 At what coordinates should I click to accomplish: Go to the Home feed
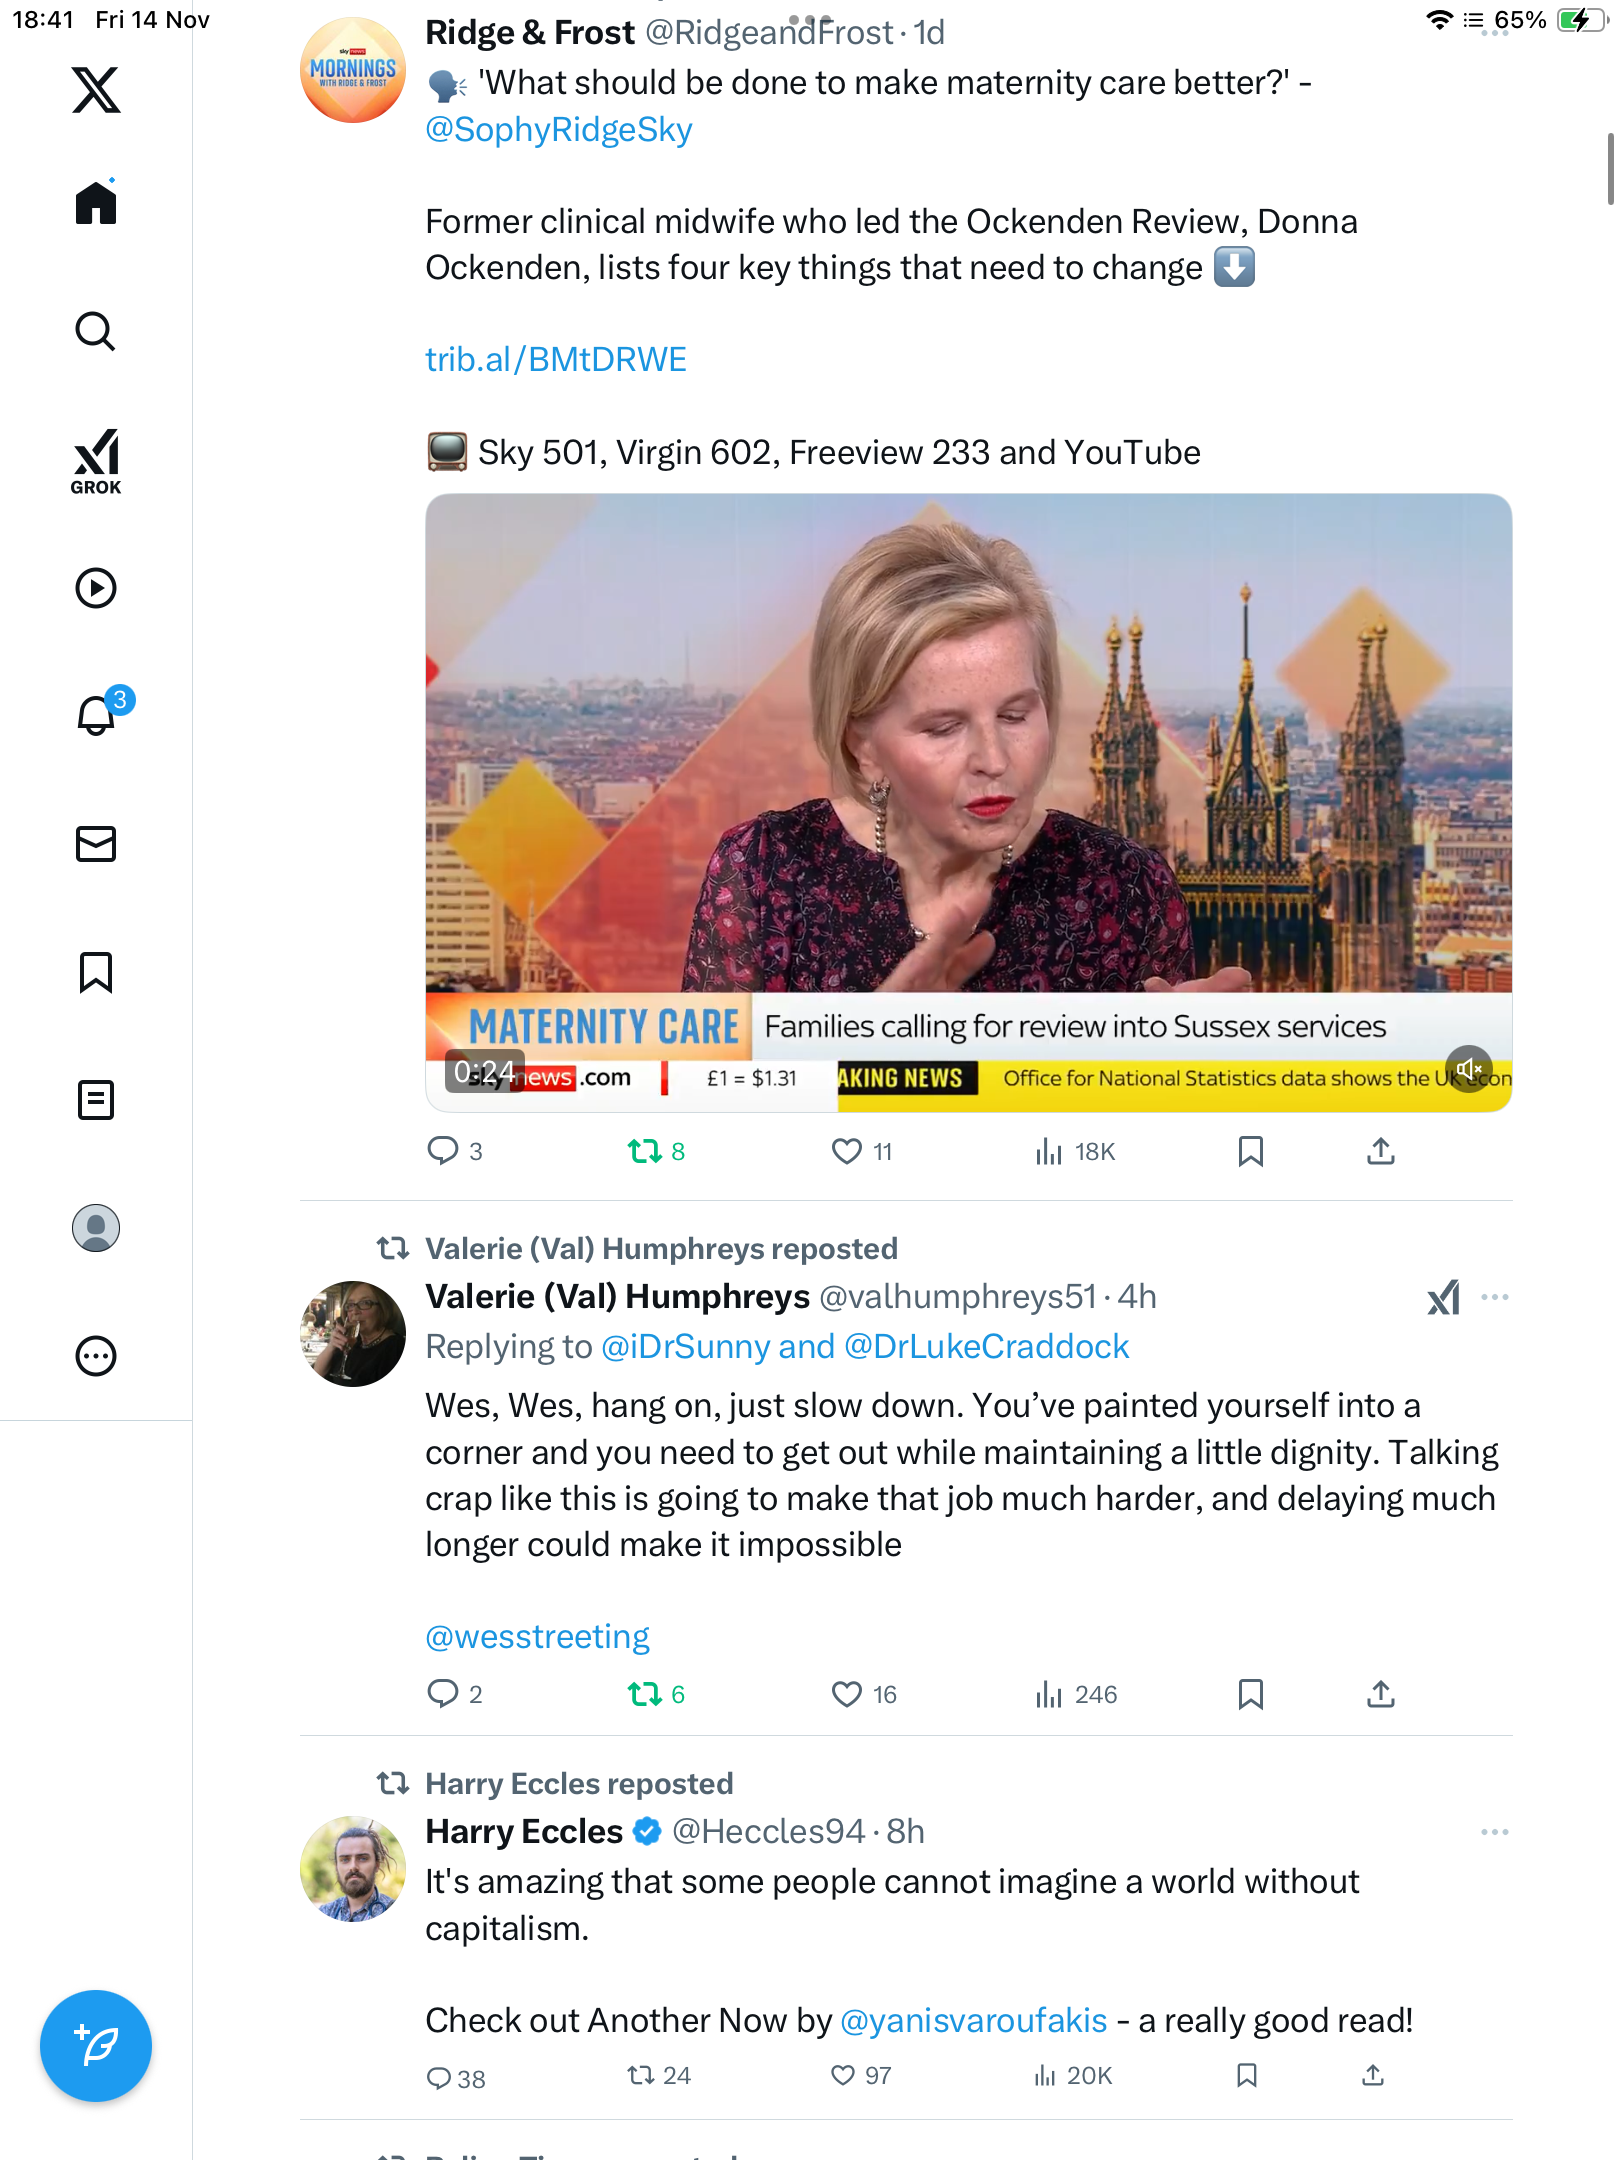[x=96, y=203]
